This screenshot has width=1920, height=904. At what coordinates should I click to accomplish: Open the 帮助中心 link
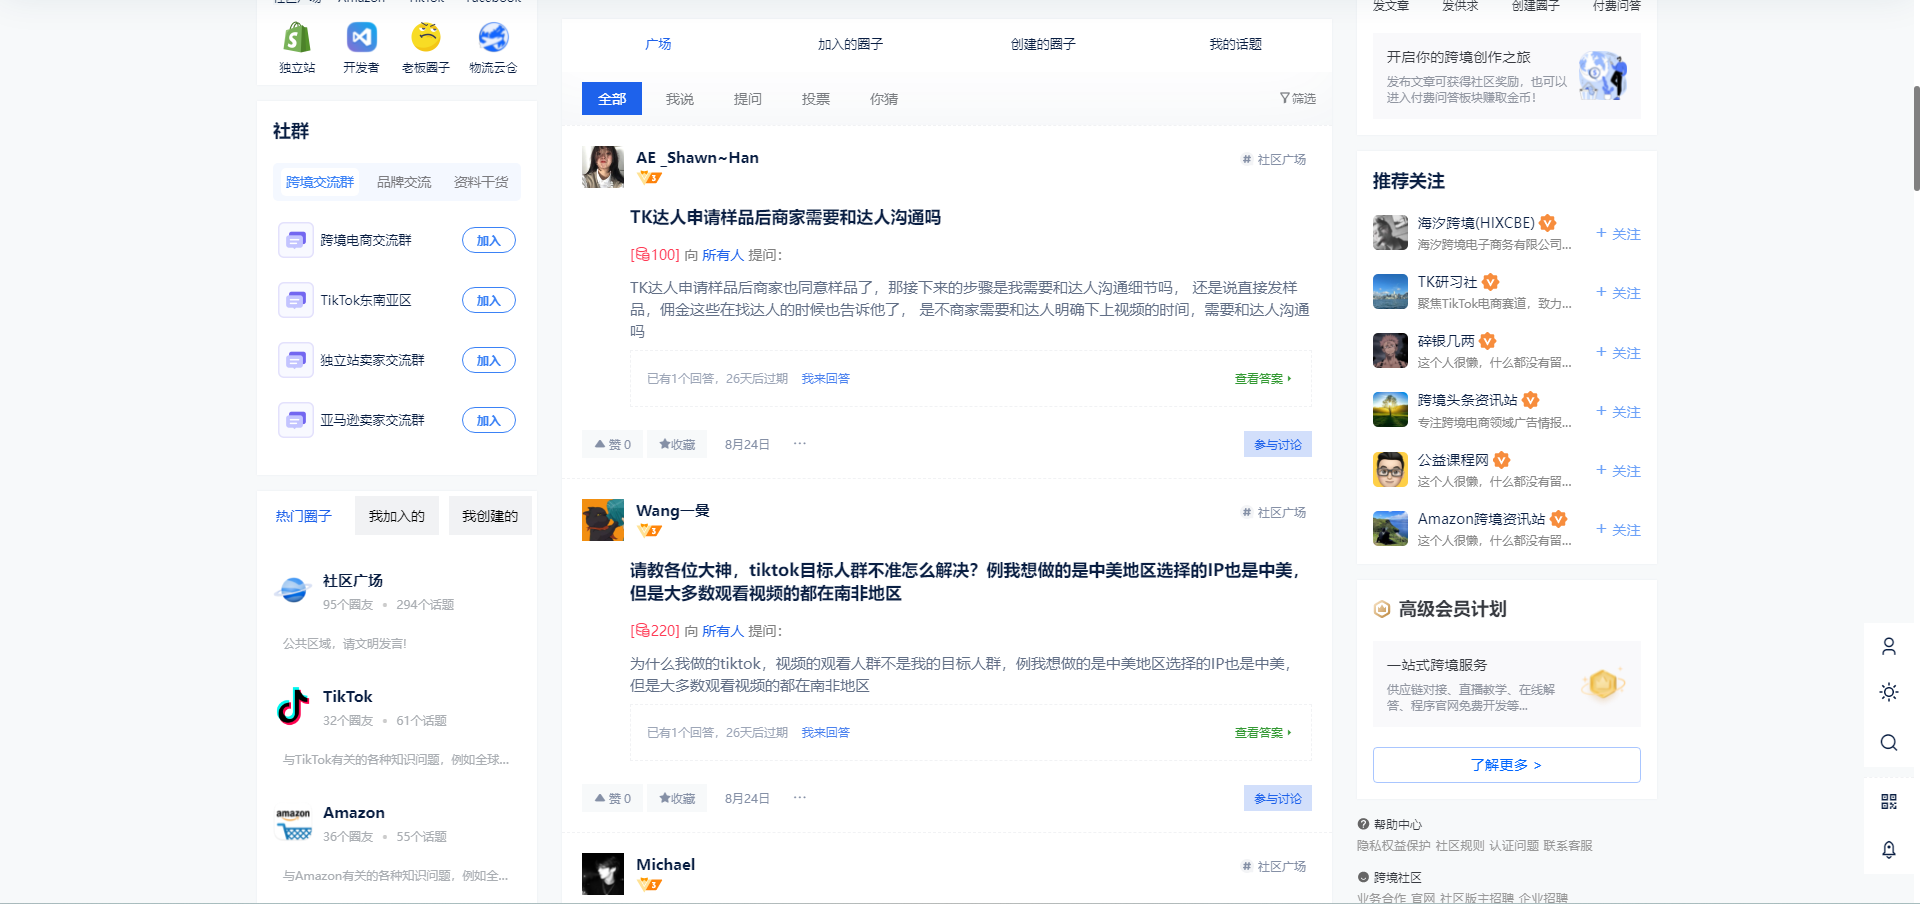coord(1390,824)
